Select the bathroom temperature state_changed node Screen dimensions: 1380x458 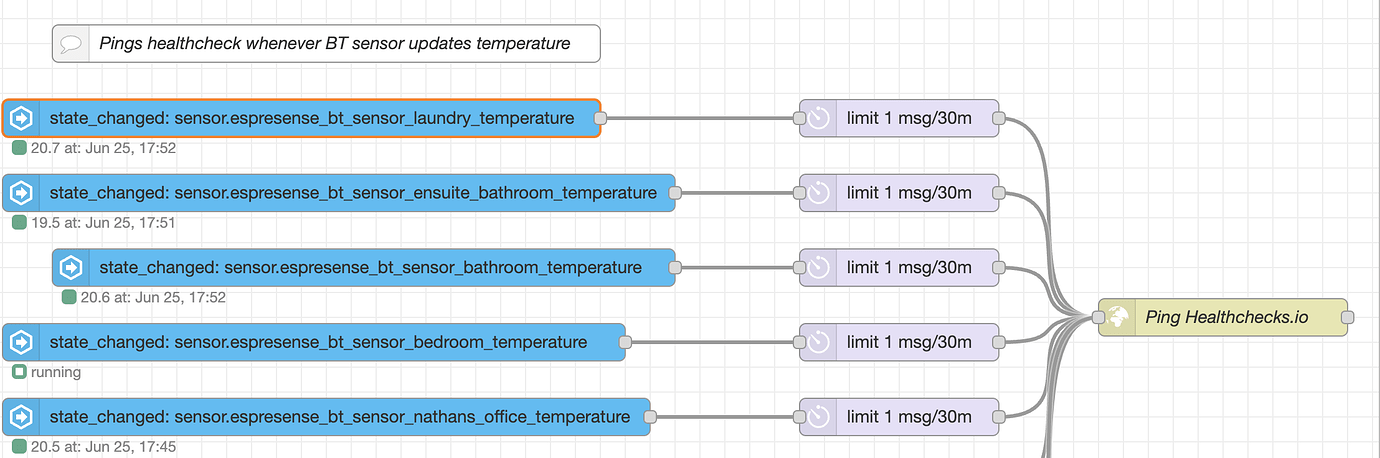(x=364, y=268)
